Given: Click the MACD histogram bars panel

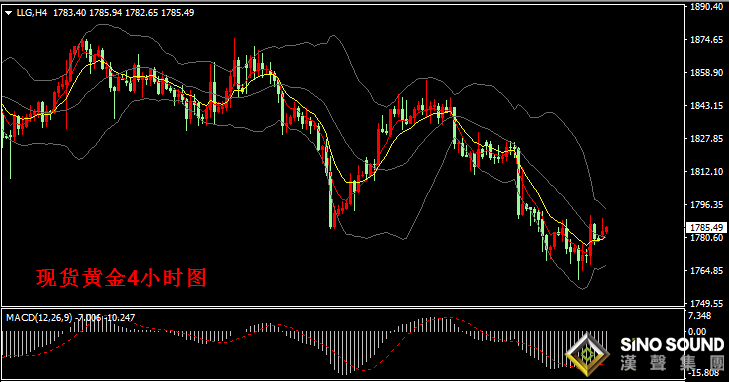Looking at the screenshot, I should (x=343, y=345).
